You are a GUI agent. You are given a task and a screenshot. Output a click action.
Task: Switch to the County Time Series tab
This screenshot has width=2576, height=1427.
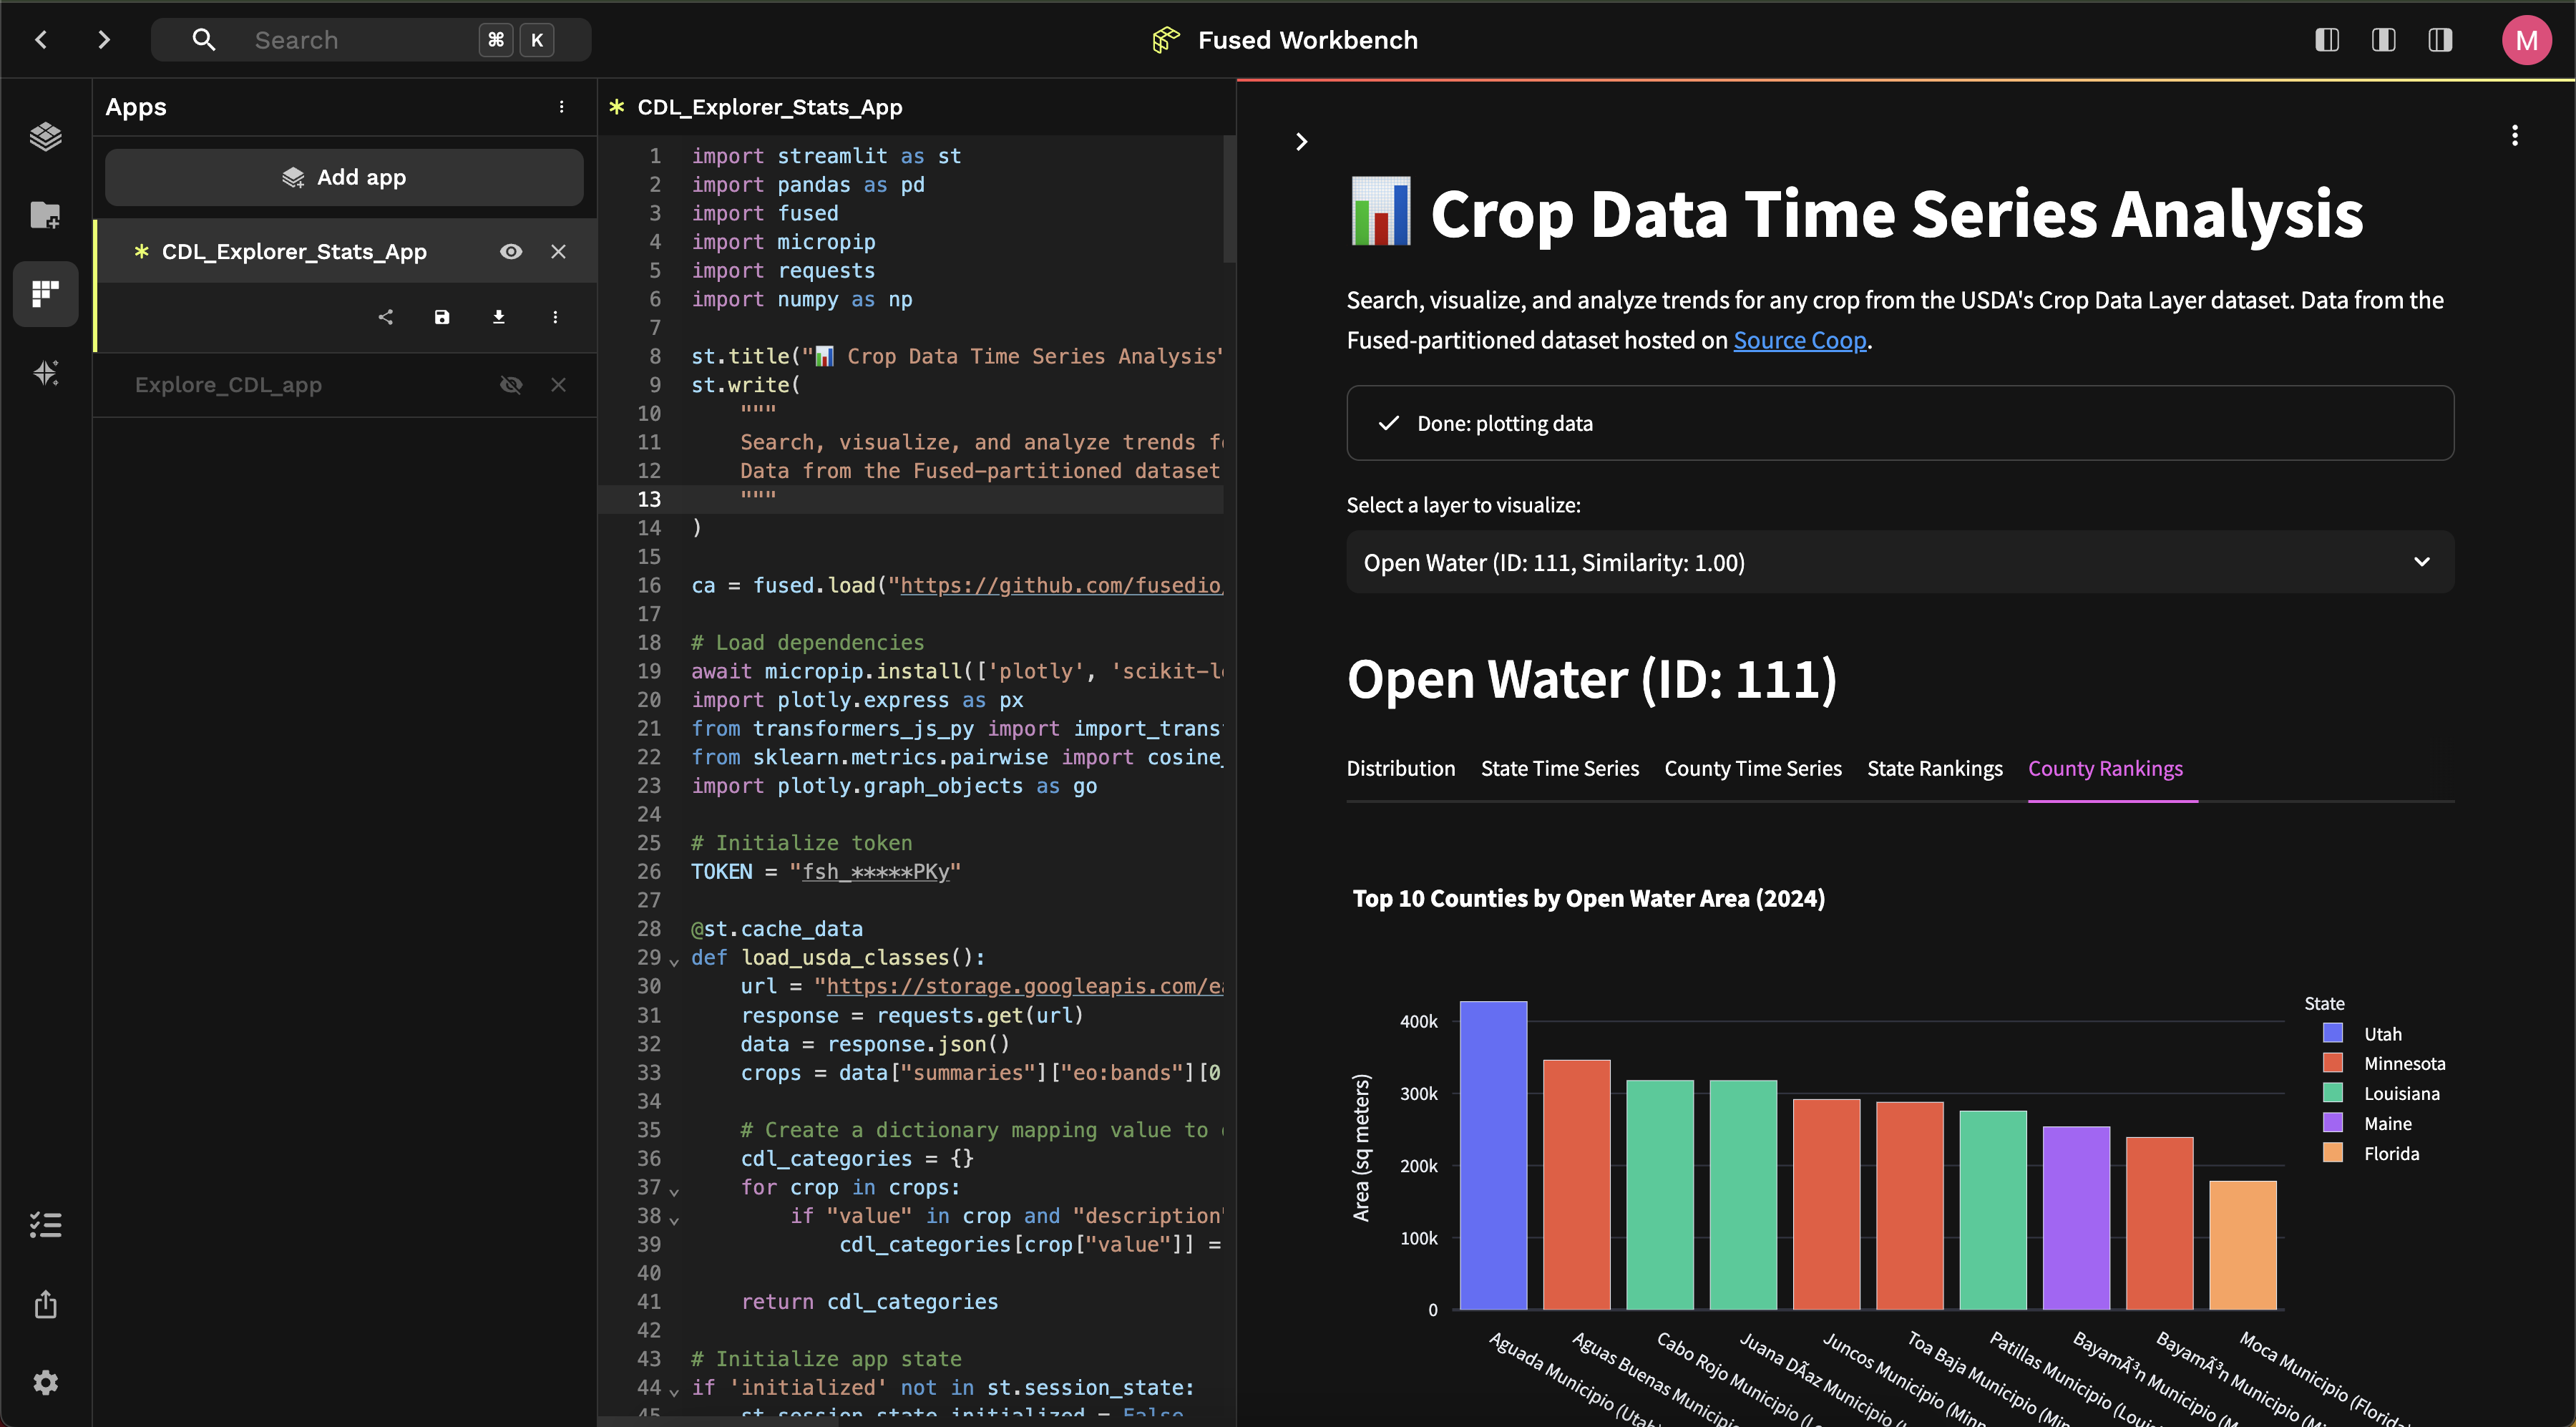point(1753,768)
